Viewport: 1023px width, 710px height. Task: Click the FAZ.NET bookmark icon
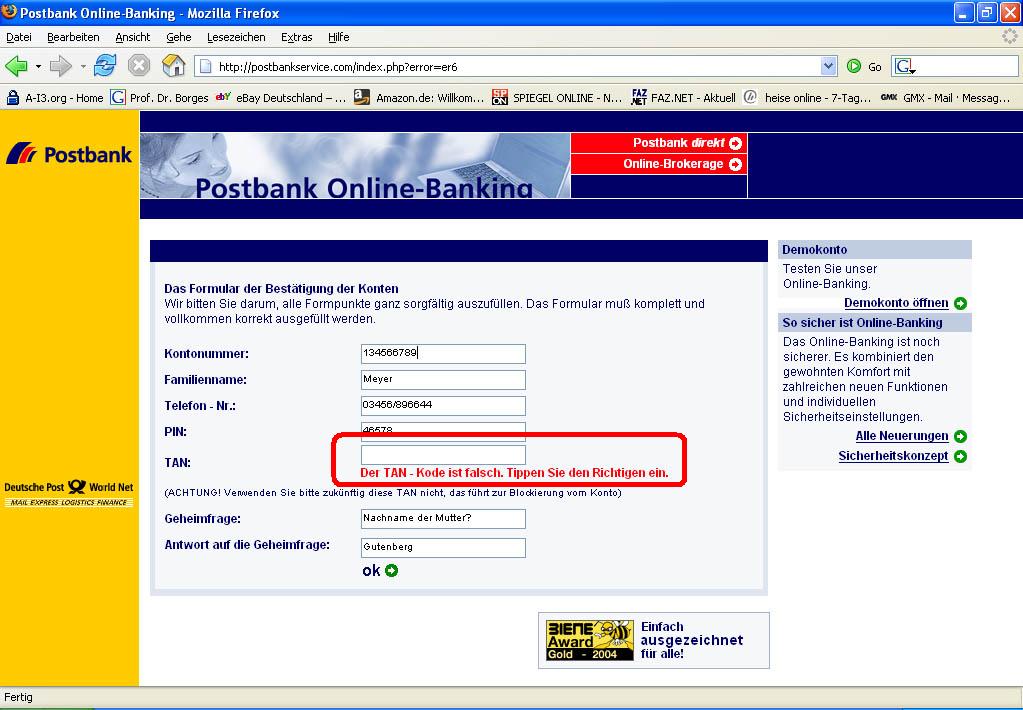639,98
